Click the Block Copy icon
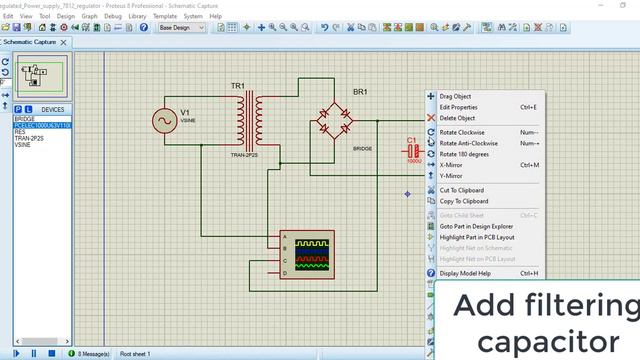Image resolution: width=640 pixels, height=360 pixels. coord(387,27)
